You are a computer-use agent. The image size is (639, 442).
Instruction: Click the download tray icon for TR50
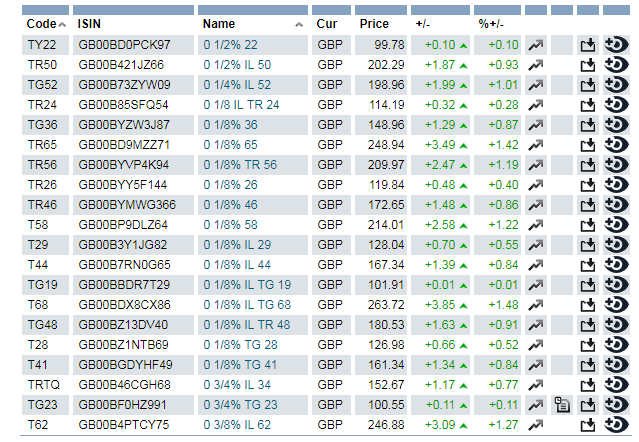587,65
